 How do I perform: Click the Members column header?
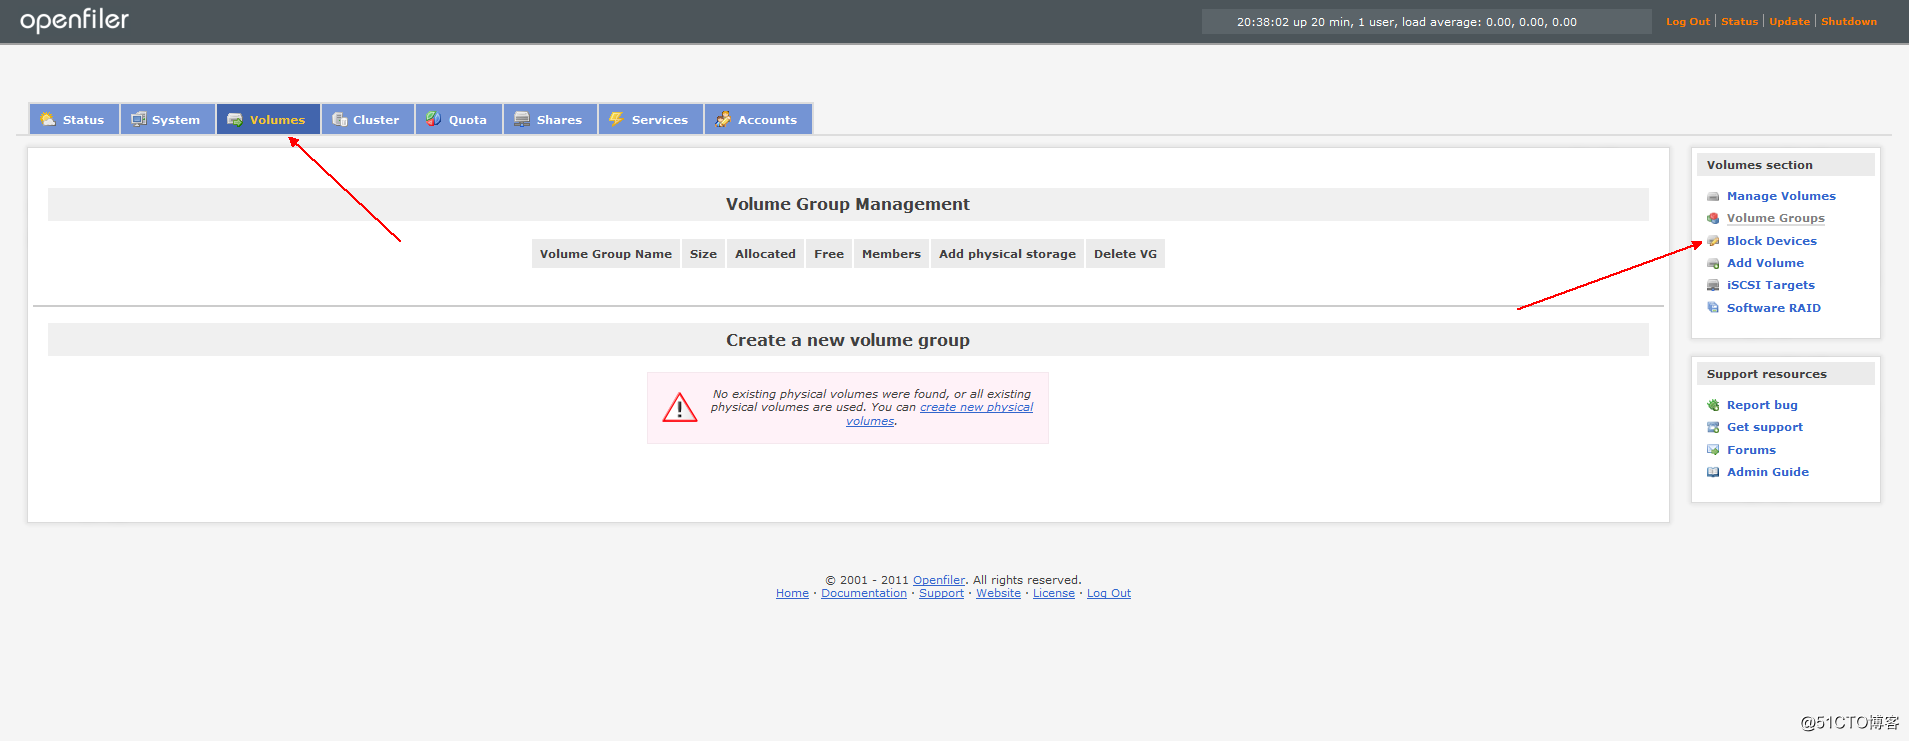[891, 254]
